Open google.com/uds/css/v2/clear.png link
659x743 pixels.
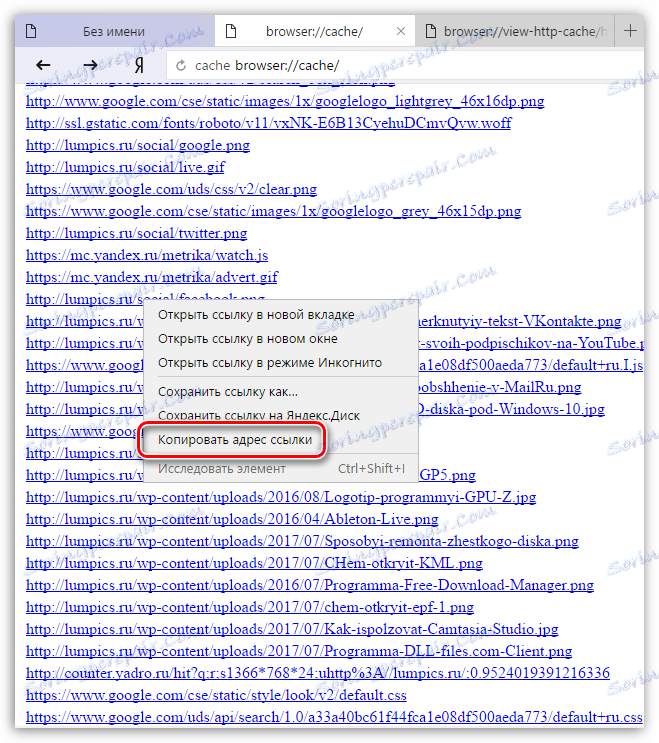(172, 190)
